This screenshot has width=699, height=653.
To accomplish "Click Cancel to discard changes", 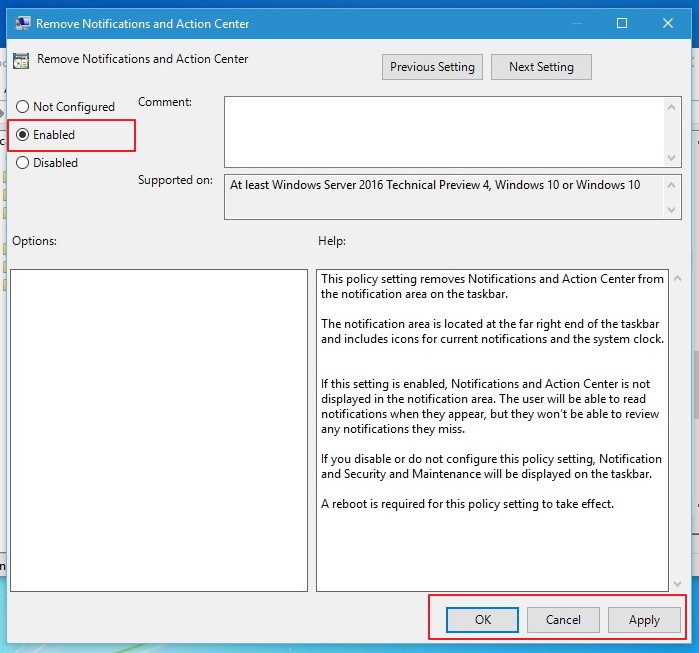I will pyautogui.click(x=563, y=620).
